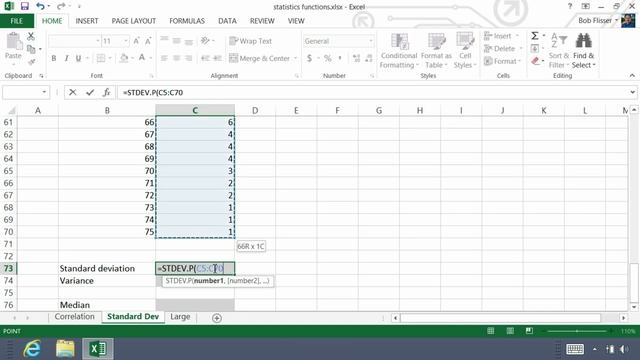Open the Format cells menu
640x360 pixels.
[502, 61]
